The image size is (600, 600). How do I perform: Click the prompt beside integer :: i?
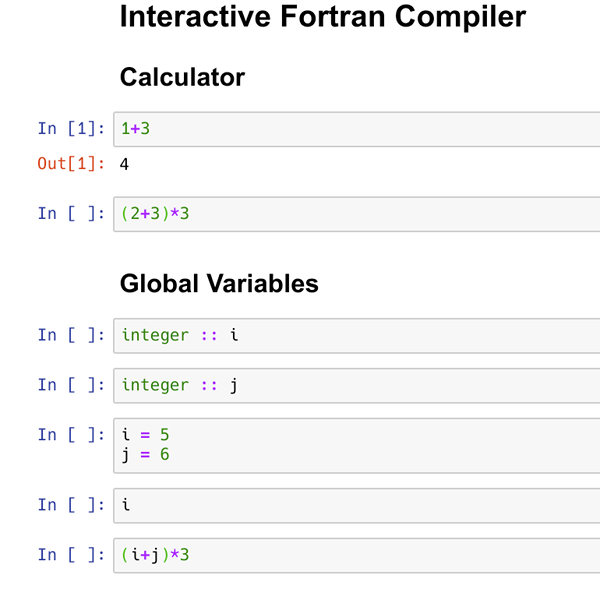(71, 335)
